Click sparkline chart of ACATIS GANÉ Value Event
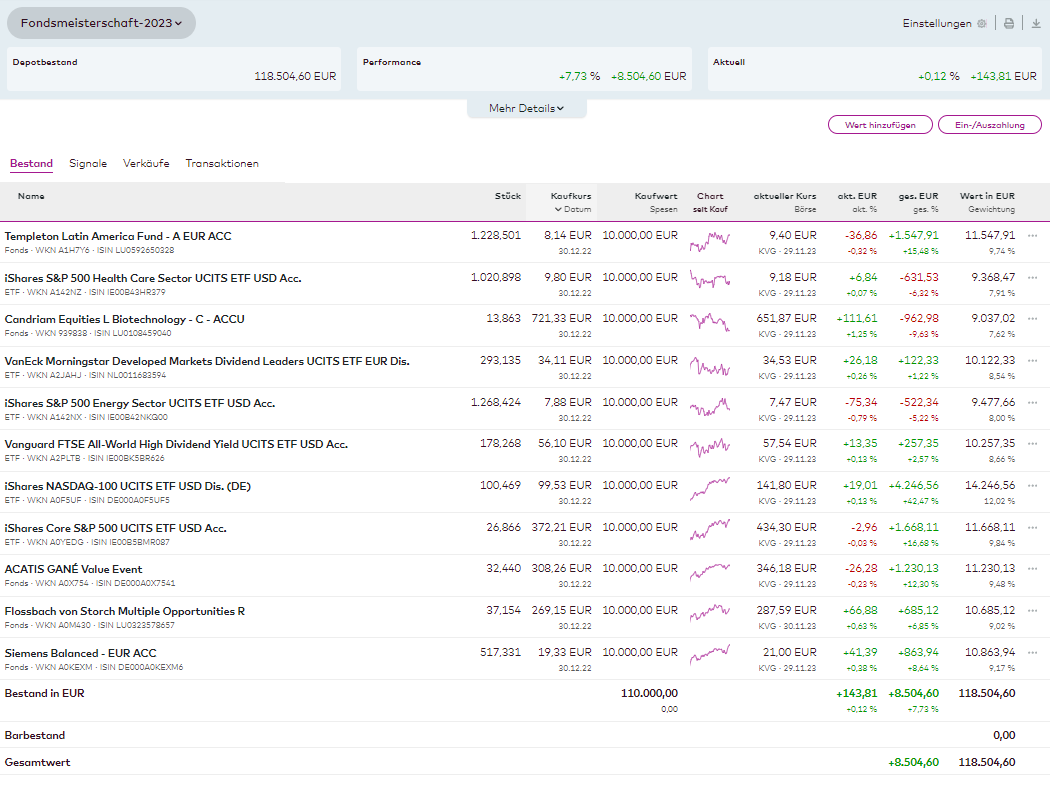 tap(709, 571)
